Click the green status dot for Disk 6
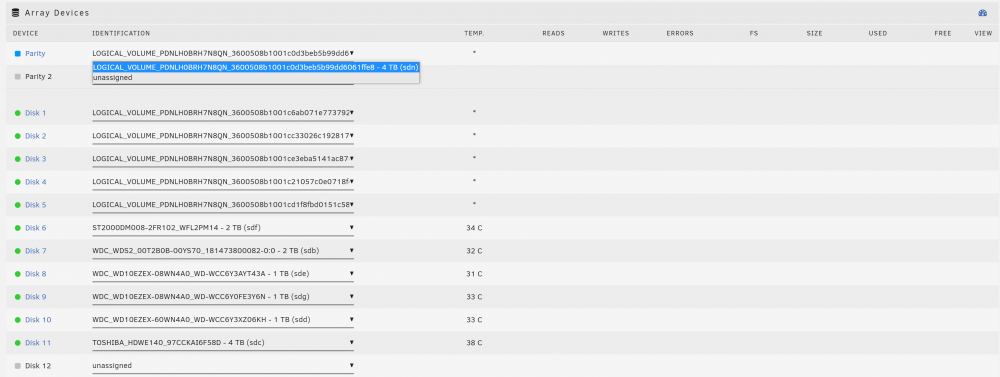Screen dimensions: 1000x377 tap(18, 228)
